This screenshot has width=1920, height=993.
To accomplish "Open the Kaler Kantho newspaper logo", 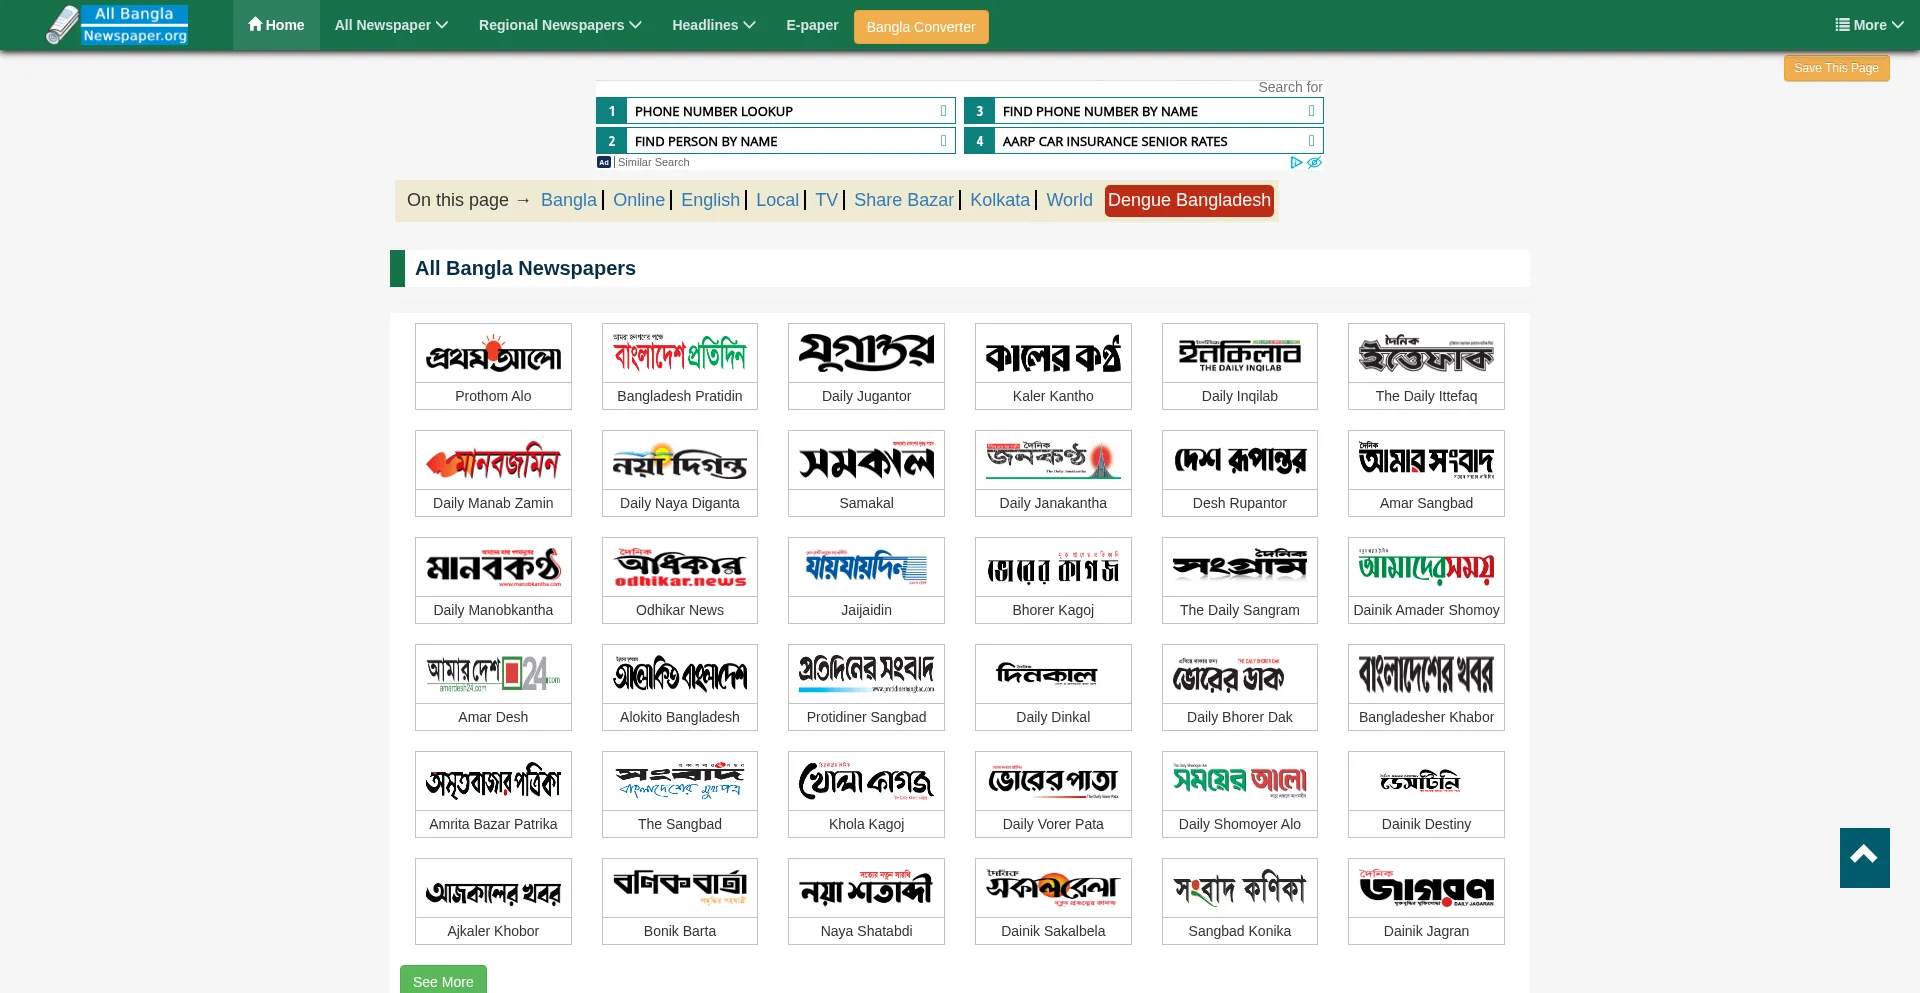I will 1053,353.
